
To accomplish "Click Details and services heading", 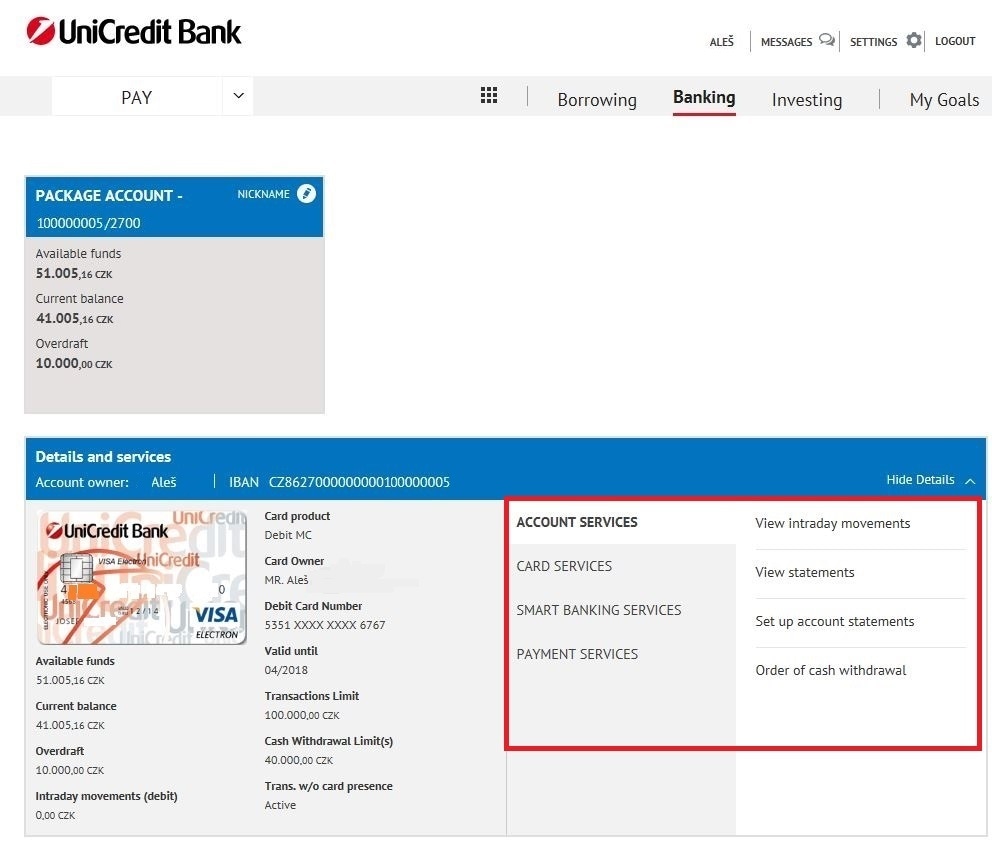I will [x=103, y=457].
